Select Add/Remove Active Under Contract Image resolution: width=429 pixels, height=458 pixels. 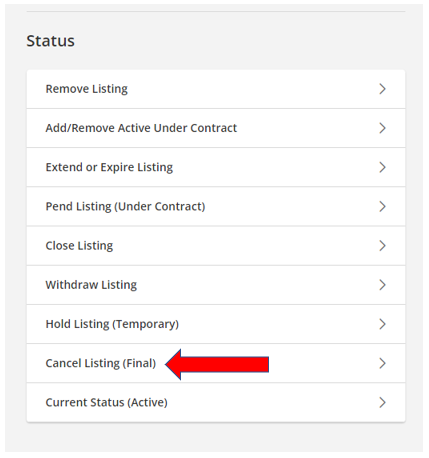click(216, 128)
